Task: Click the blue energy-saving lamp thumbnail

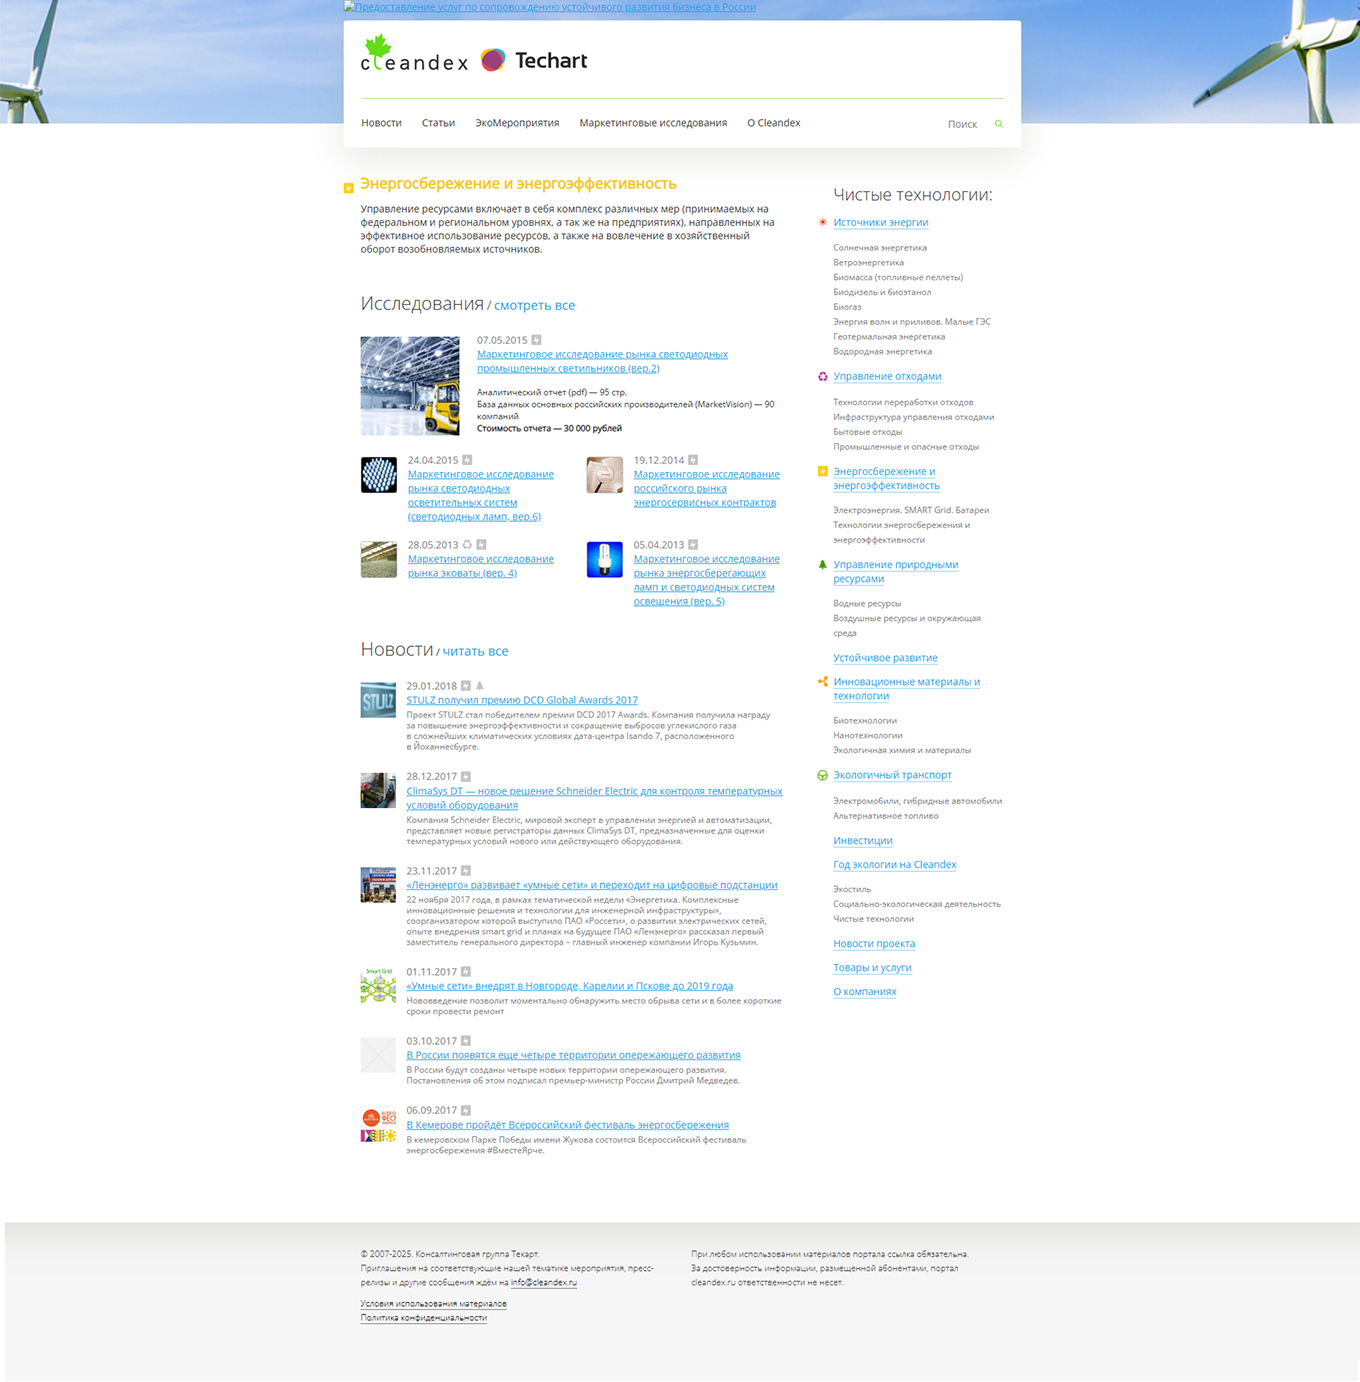Action: tap(604, 560)
